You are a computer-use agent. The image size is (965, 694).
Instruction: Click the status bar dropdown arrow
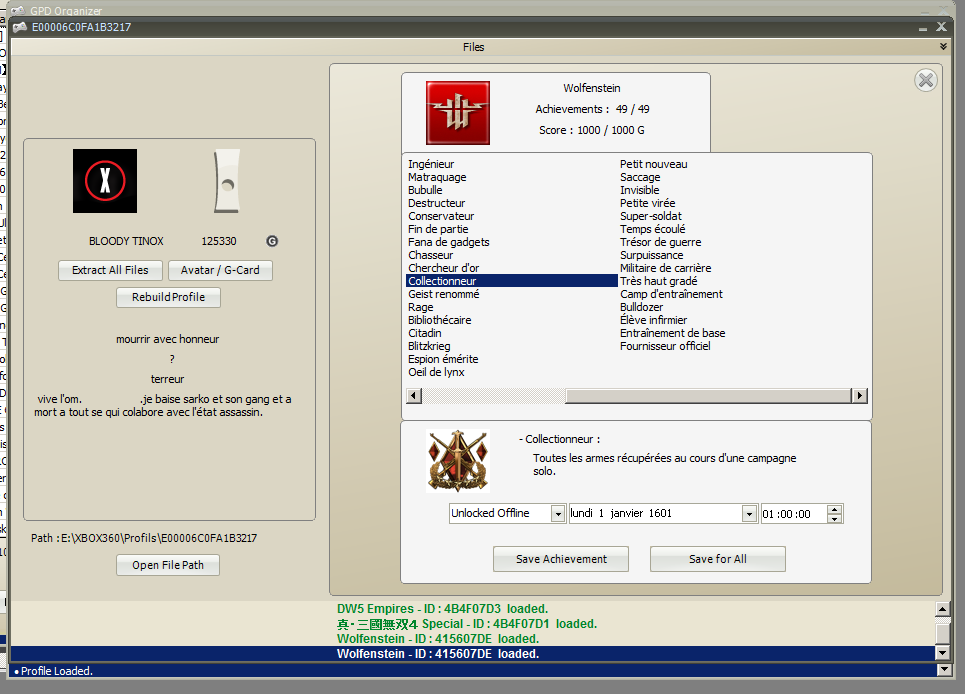point(944,670)
